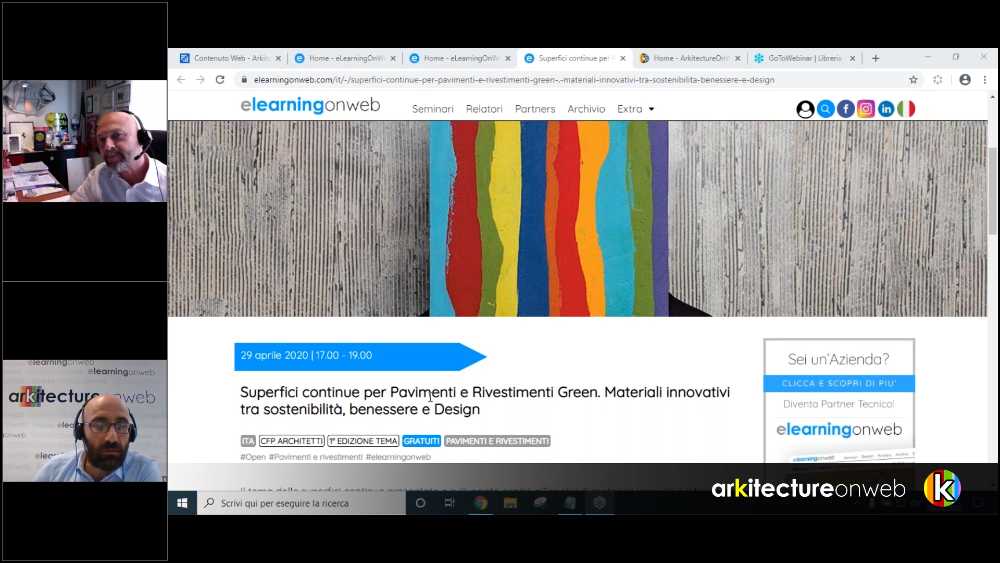Viewport: 1000px width, 563px height.
Task: Close the Contenuto Web tab
Action: coord(278,58)
